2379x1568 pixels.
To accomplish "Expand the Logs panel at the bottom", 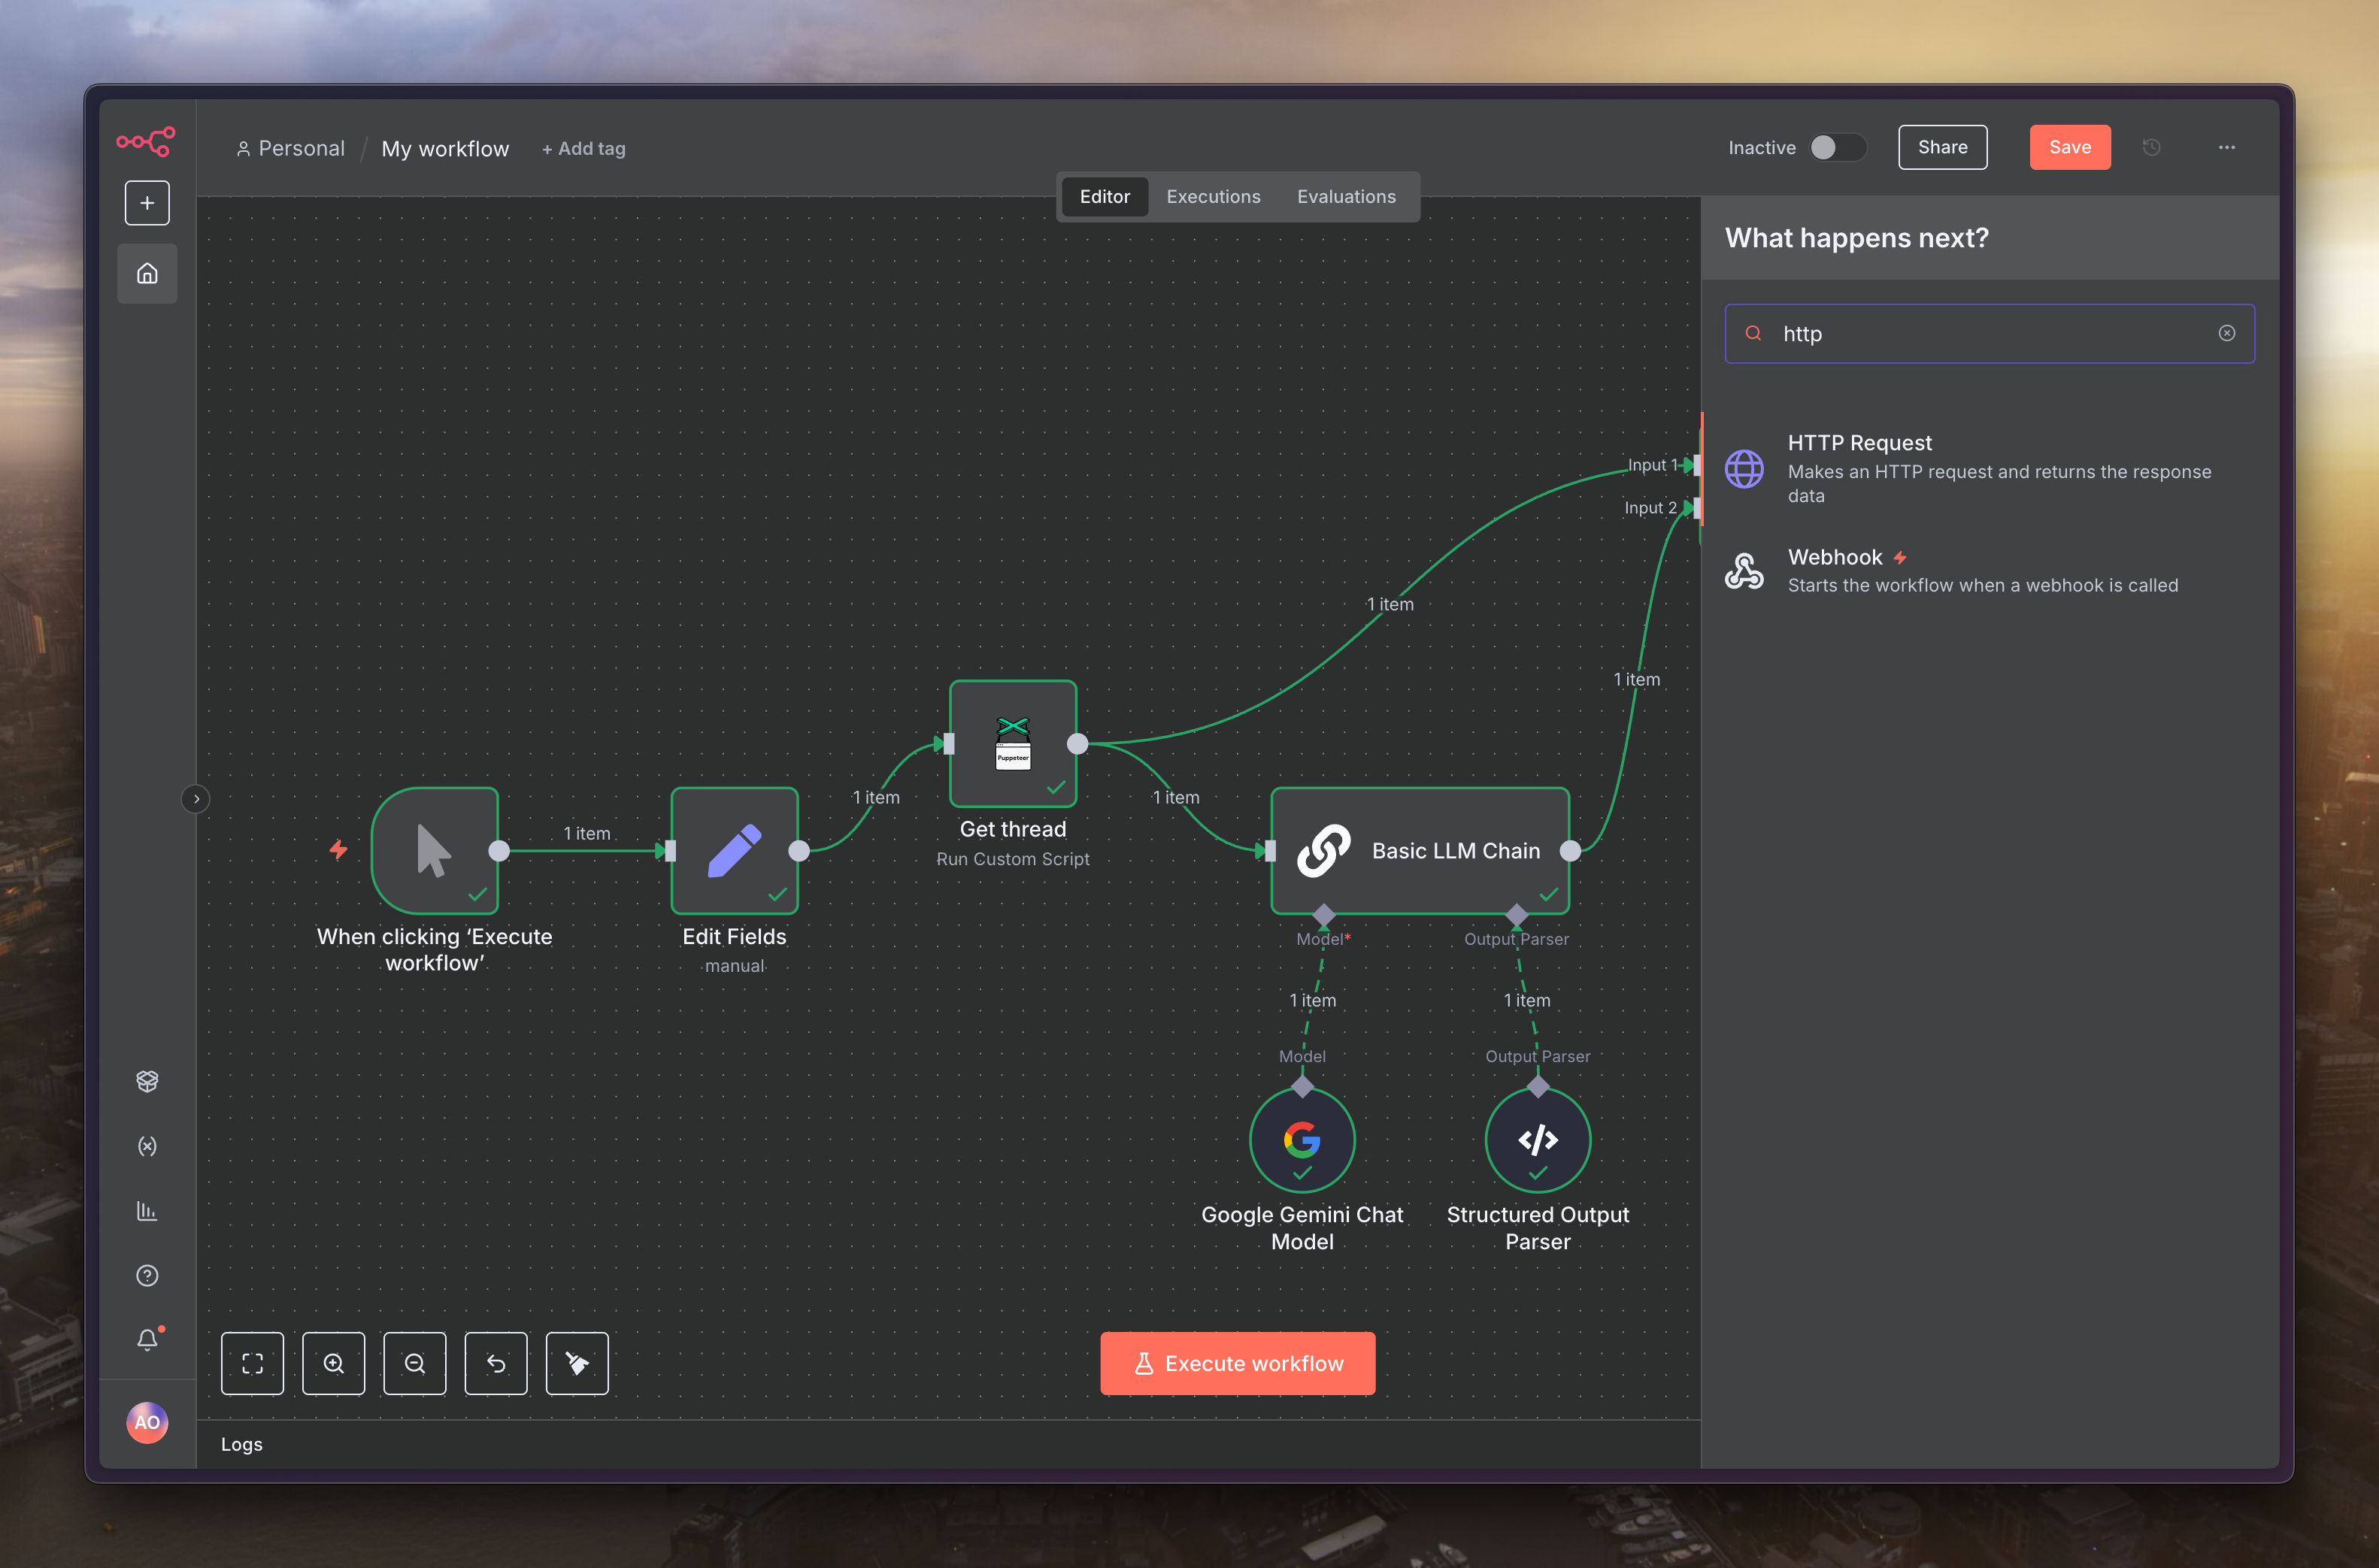I will tap(242, 1444).
